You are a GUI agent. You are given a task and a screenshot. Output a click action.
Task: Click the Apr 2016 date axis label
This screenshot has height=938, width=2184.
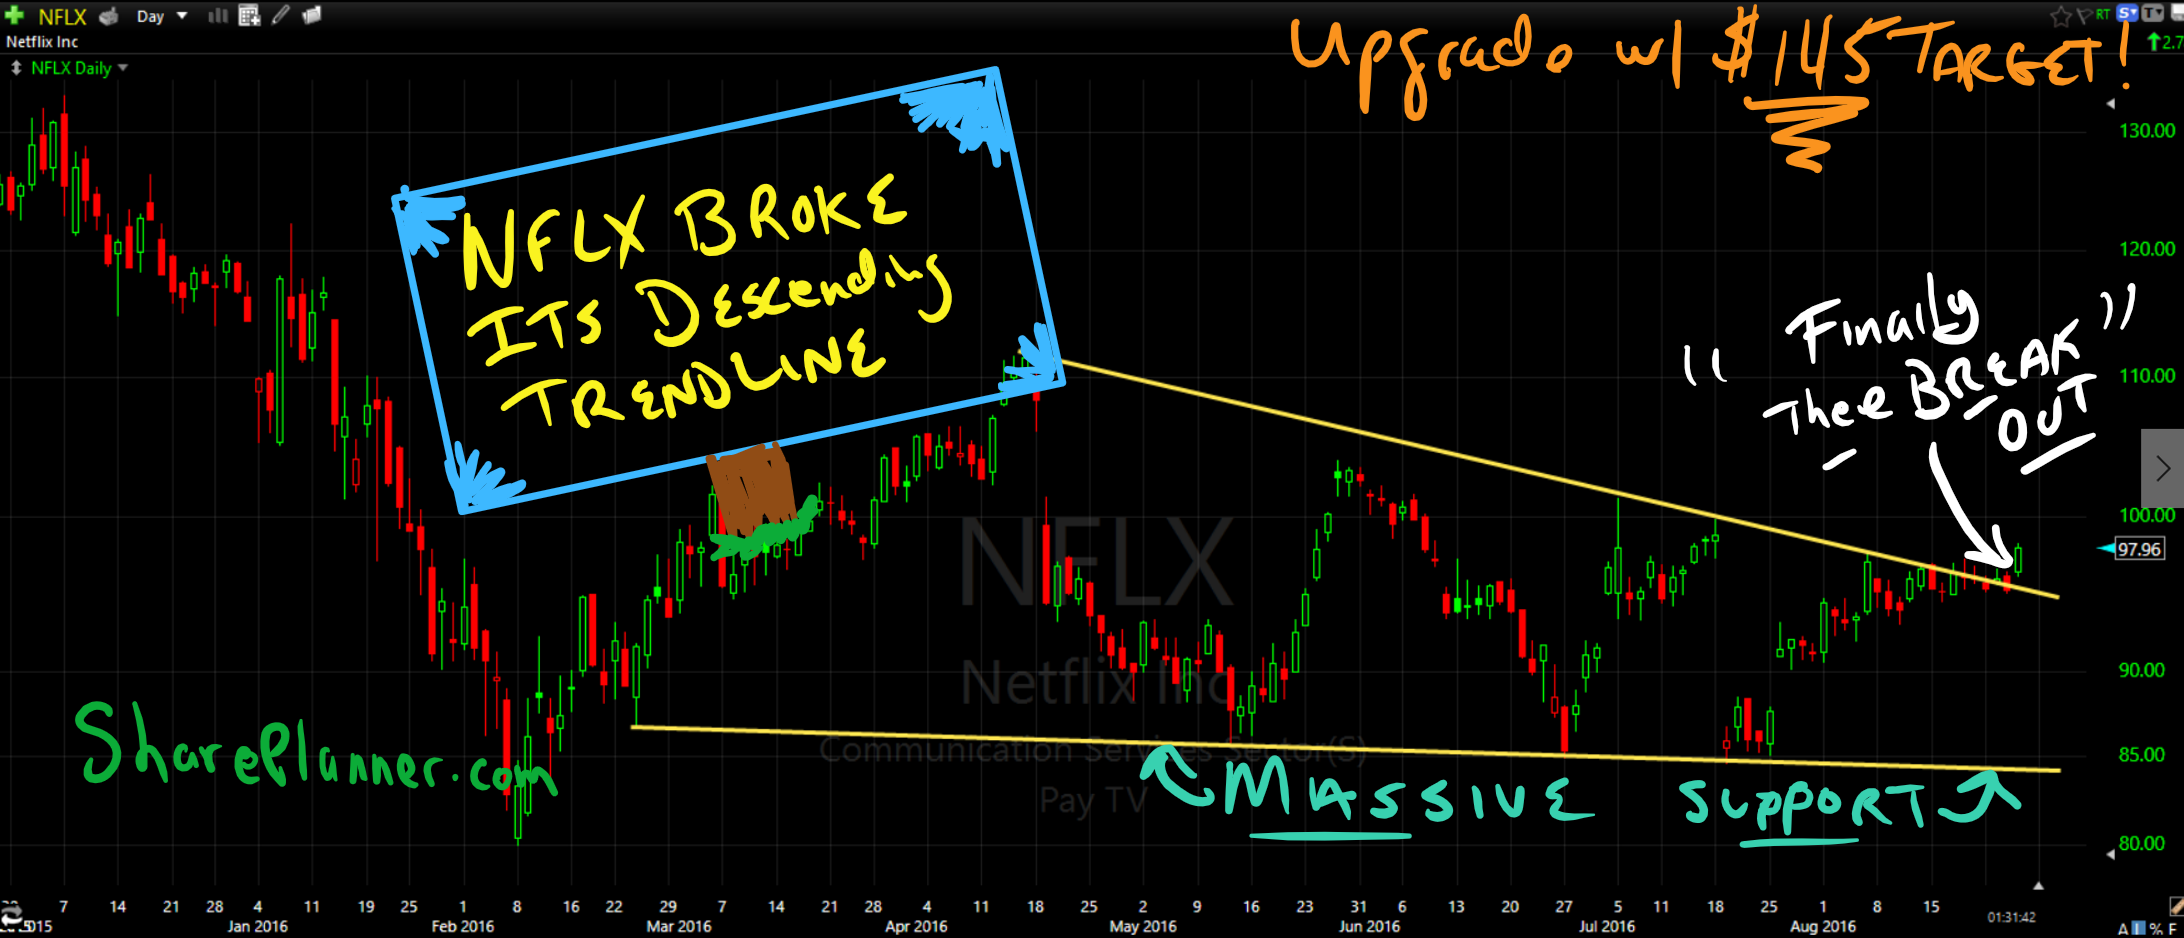pyautogui.click(x=916, y=926)
